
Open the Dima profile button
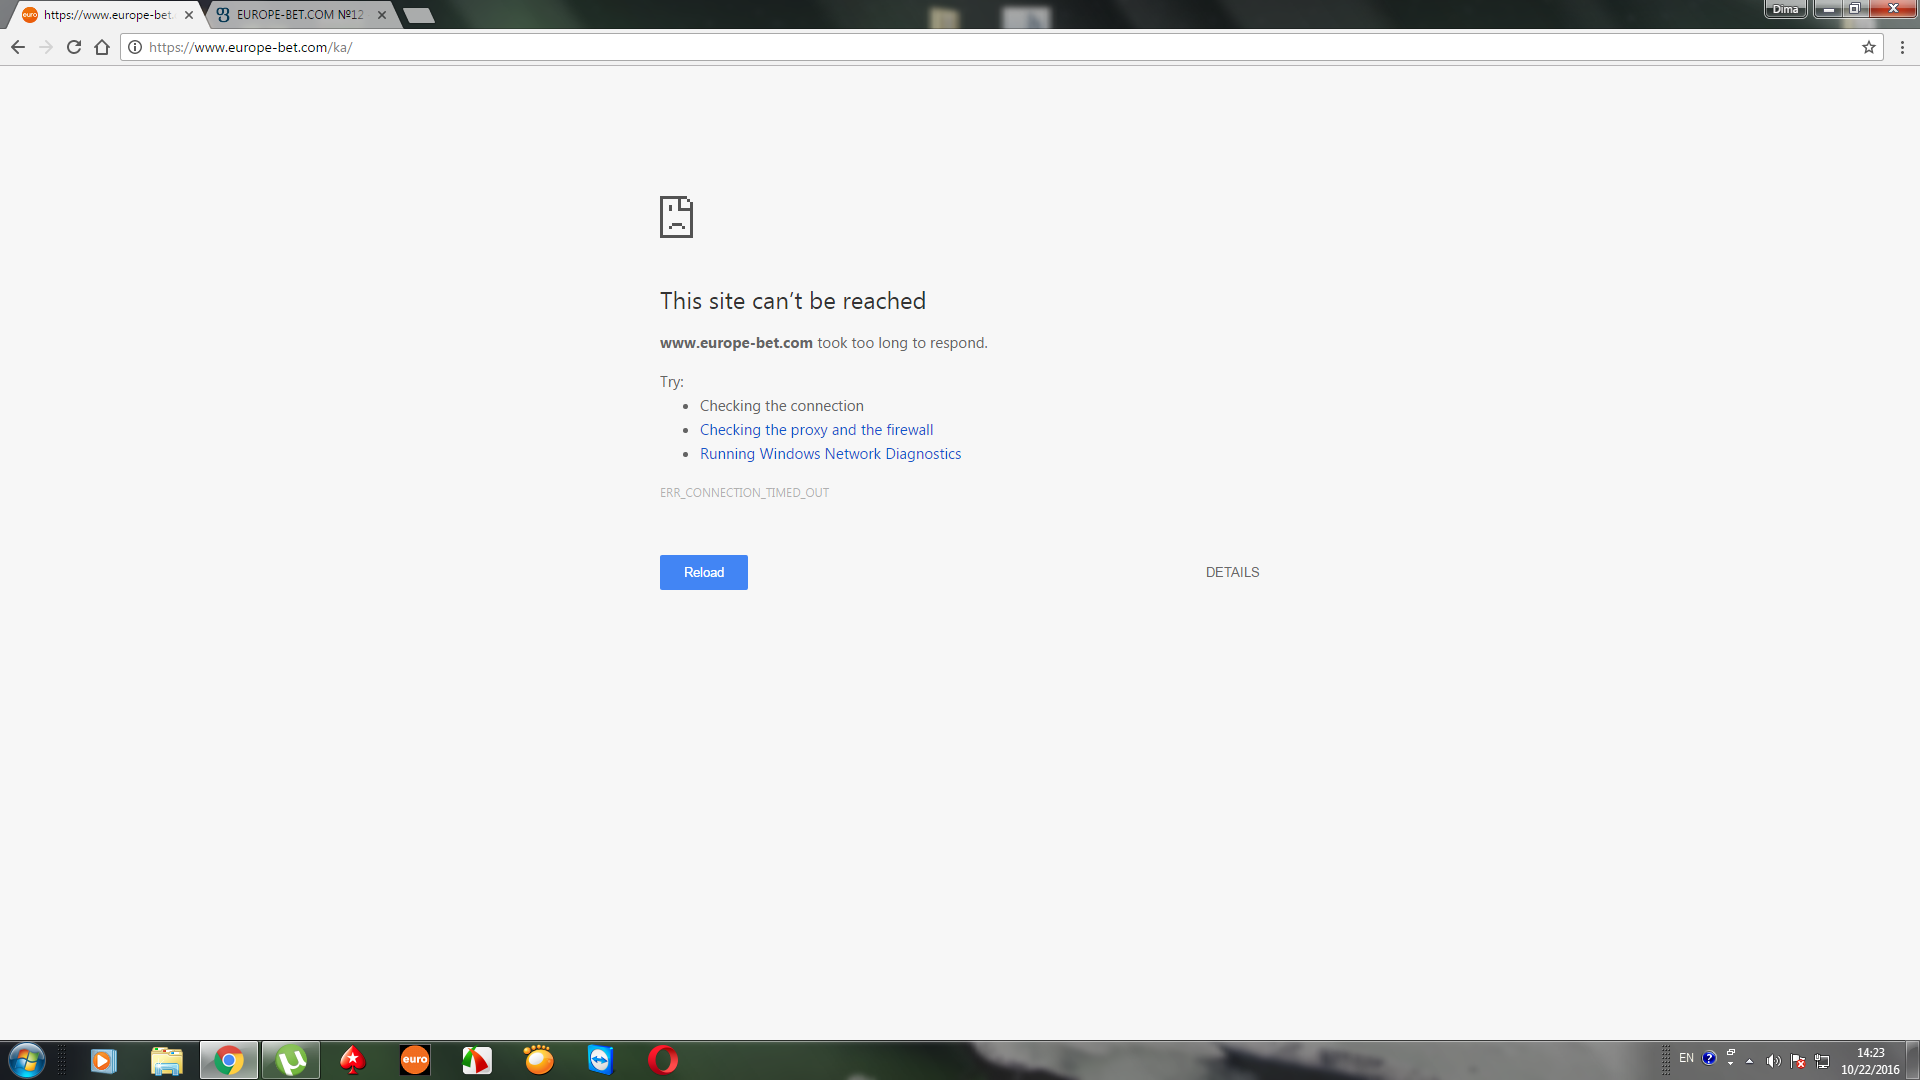[x=1785, y=9]
